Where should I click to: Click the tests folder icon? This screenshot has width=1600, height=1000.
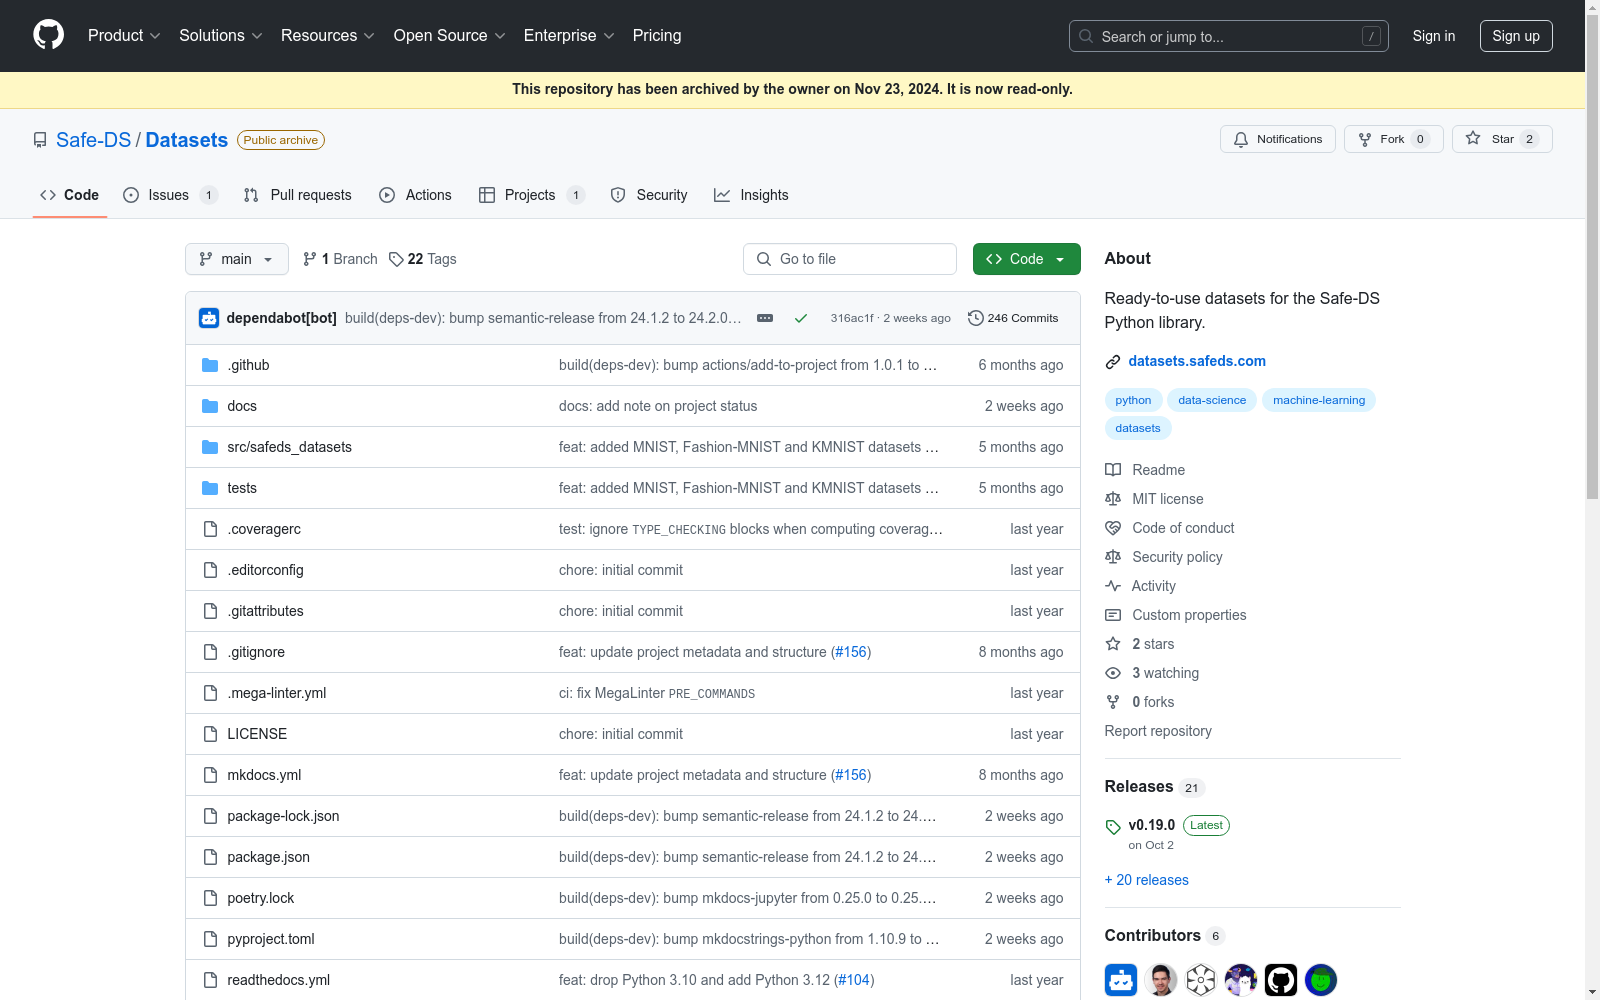210,488
